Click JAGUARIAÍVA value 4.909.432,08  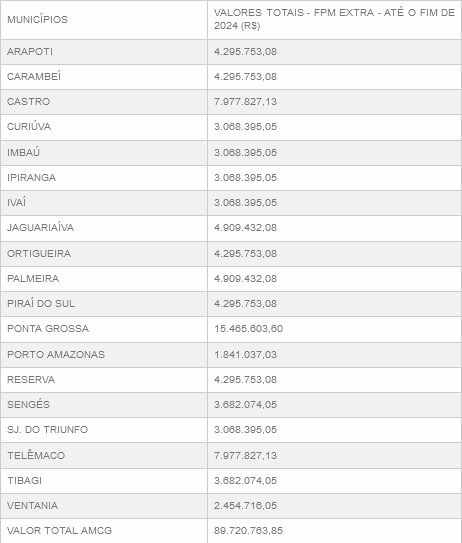pos(245,228)
